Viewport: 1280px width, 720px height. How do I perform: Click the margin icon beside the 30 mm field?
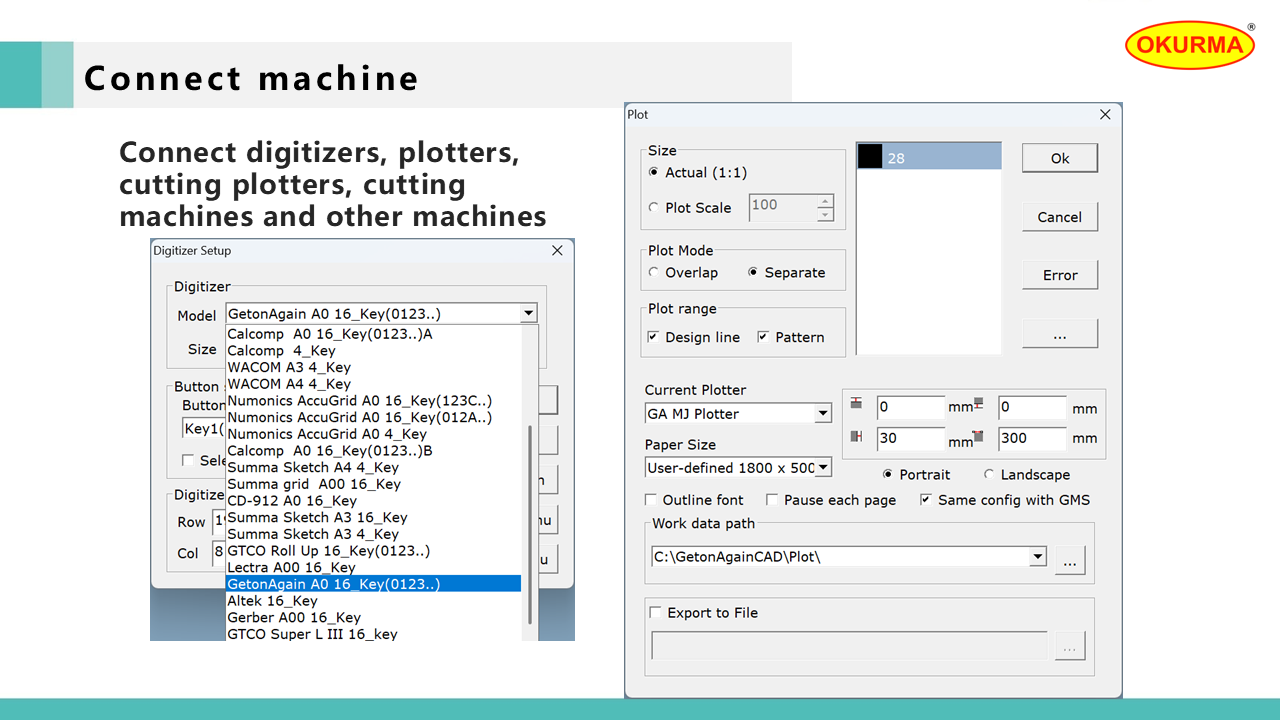pyautogui.click(x=856, y=437)
